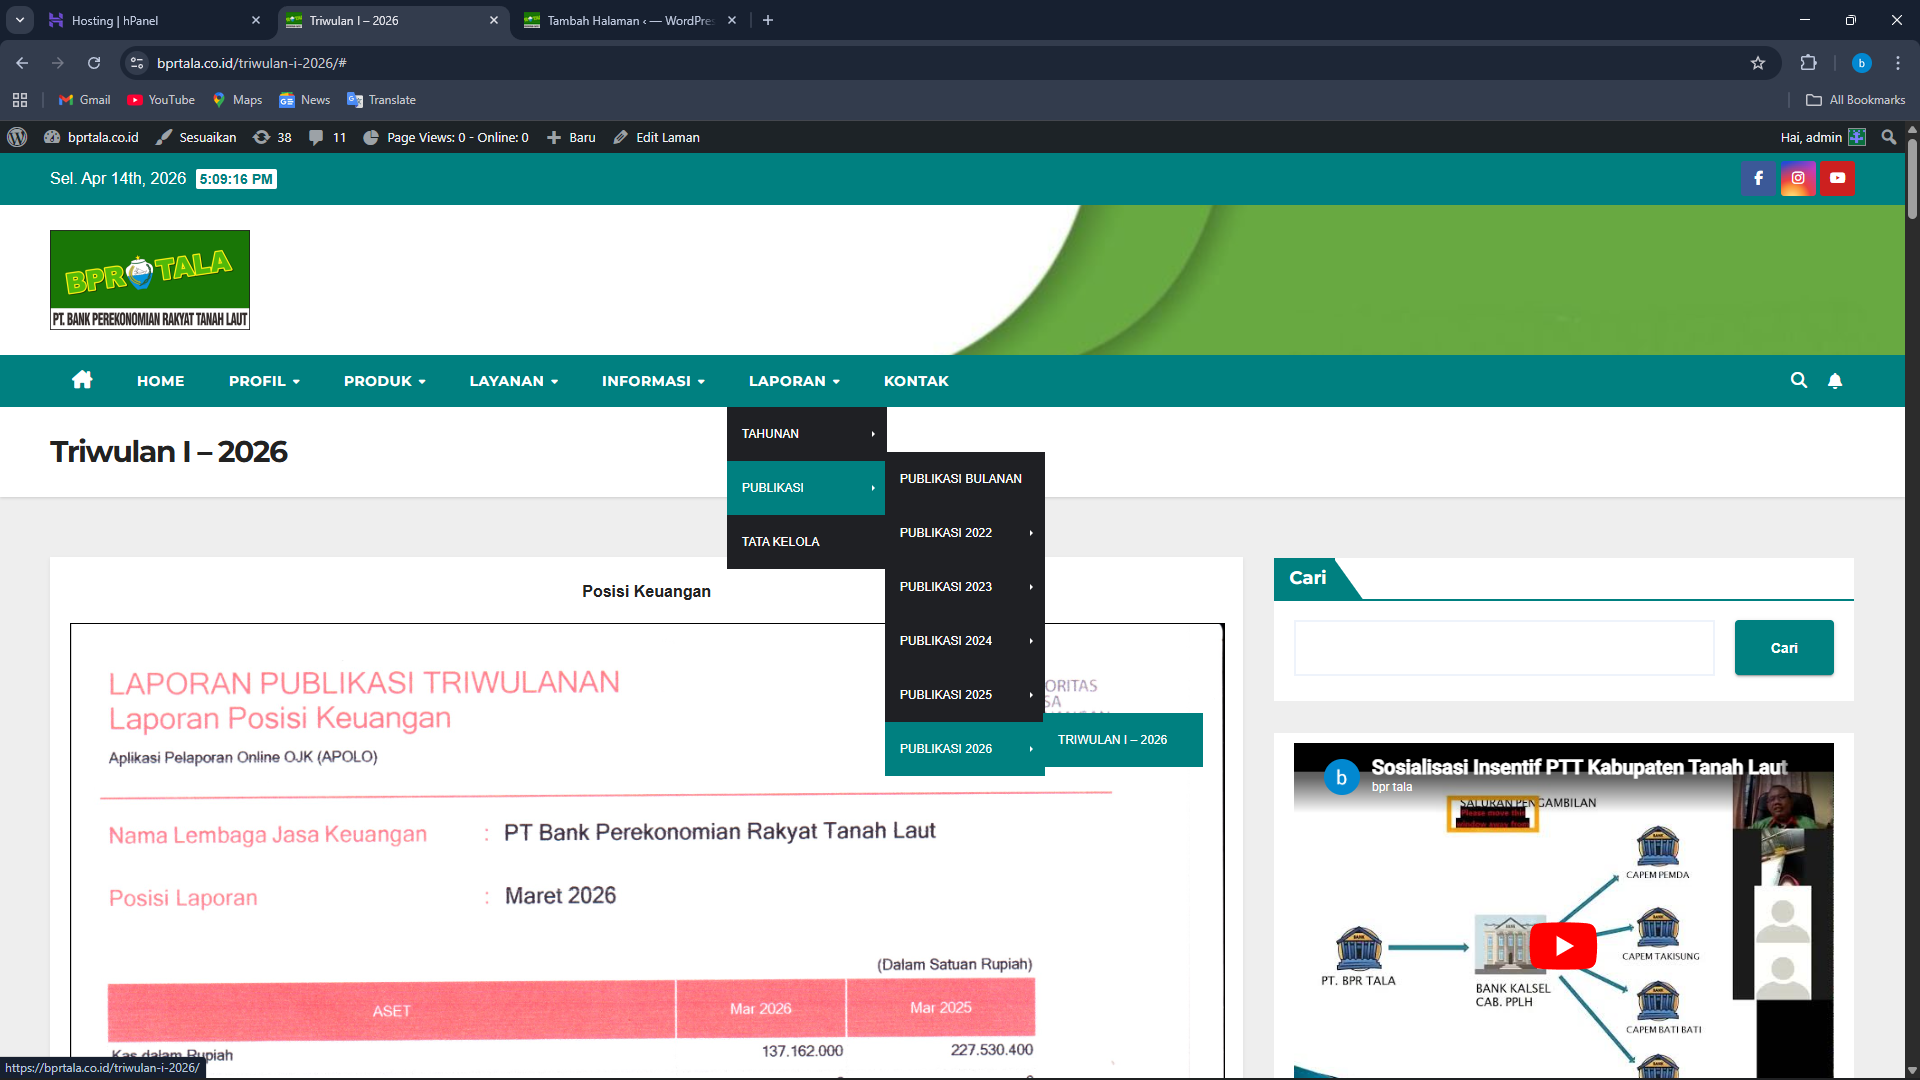Open the Facebook social icon

tap(1758, 178)
